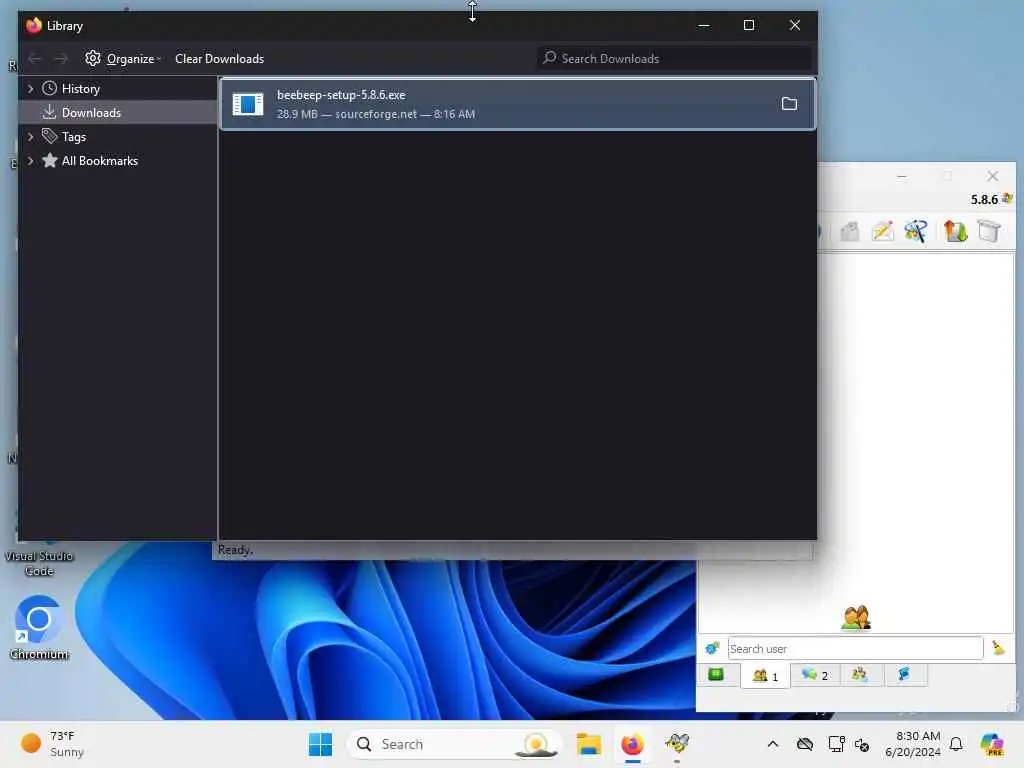
Task: Click the notification bell in system tray
Action: pos(956,744)
